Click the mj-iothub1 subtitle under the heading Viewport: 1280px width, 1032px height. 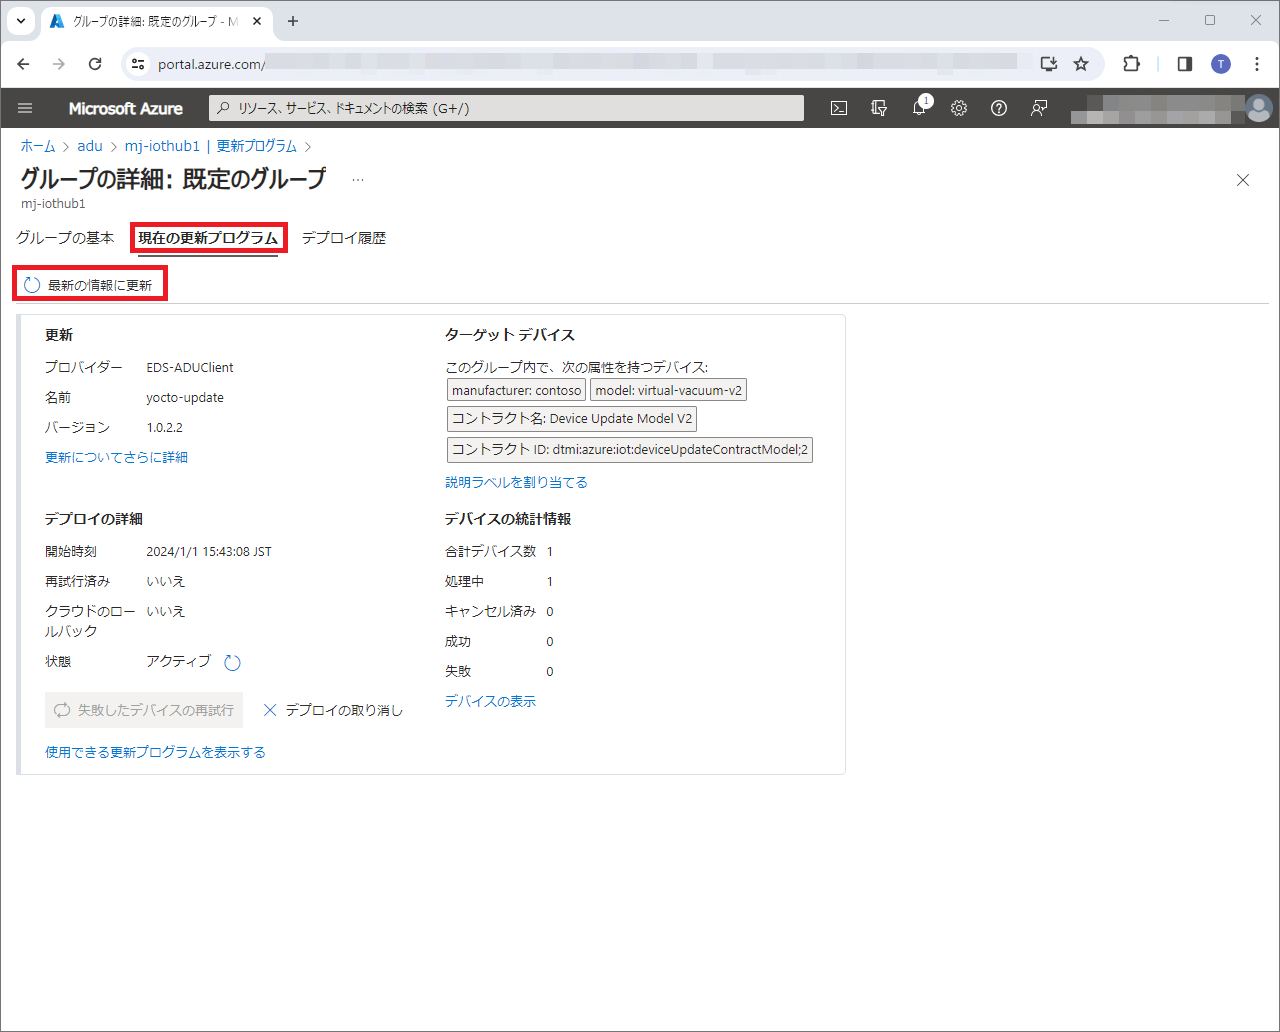53,203
